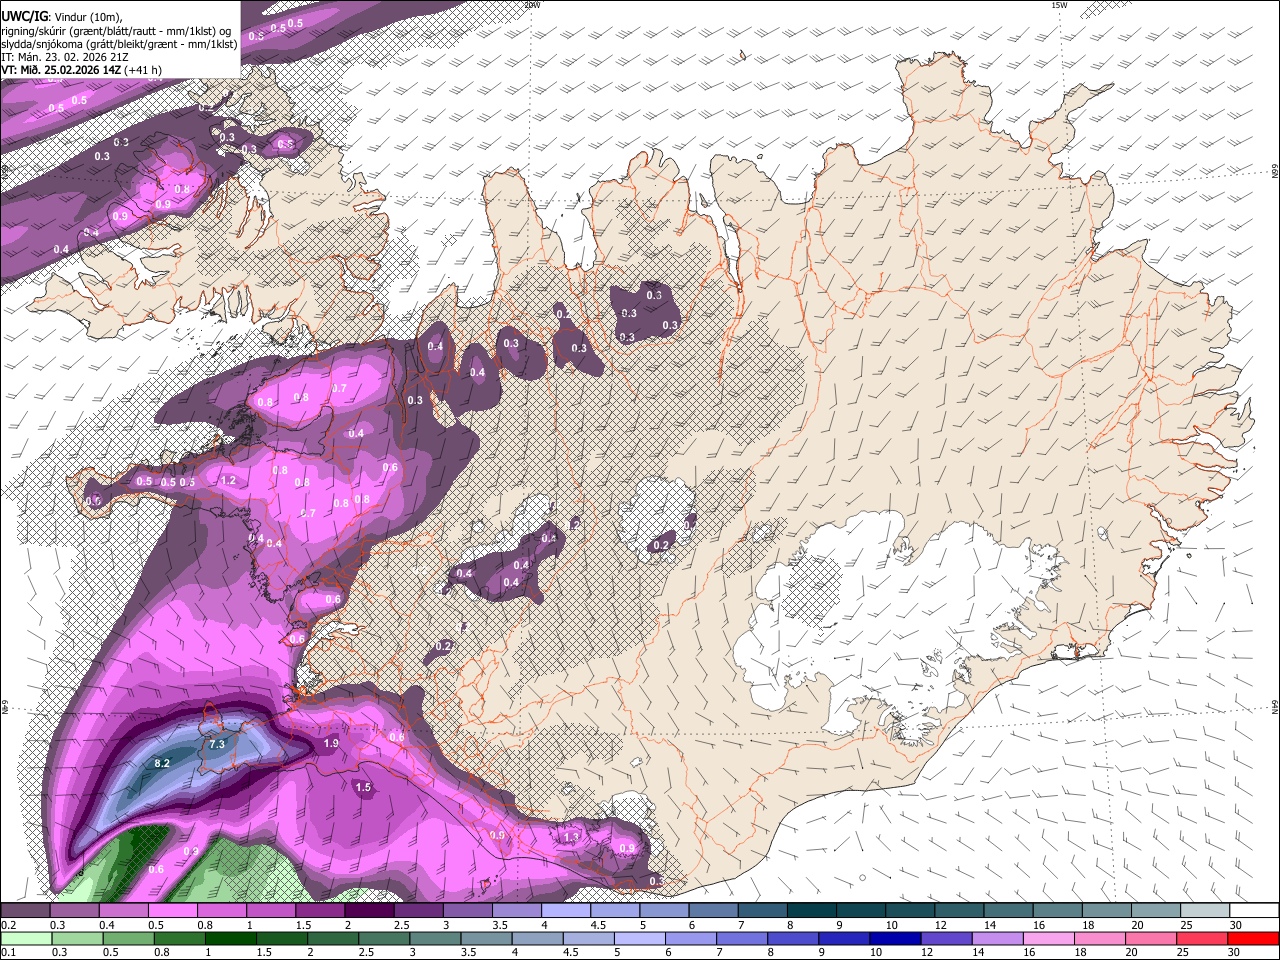Viewport: 1280px width, 960px height.
Task: Click the 1.9 precipitation value on map
Action: (x=332, y=744)
